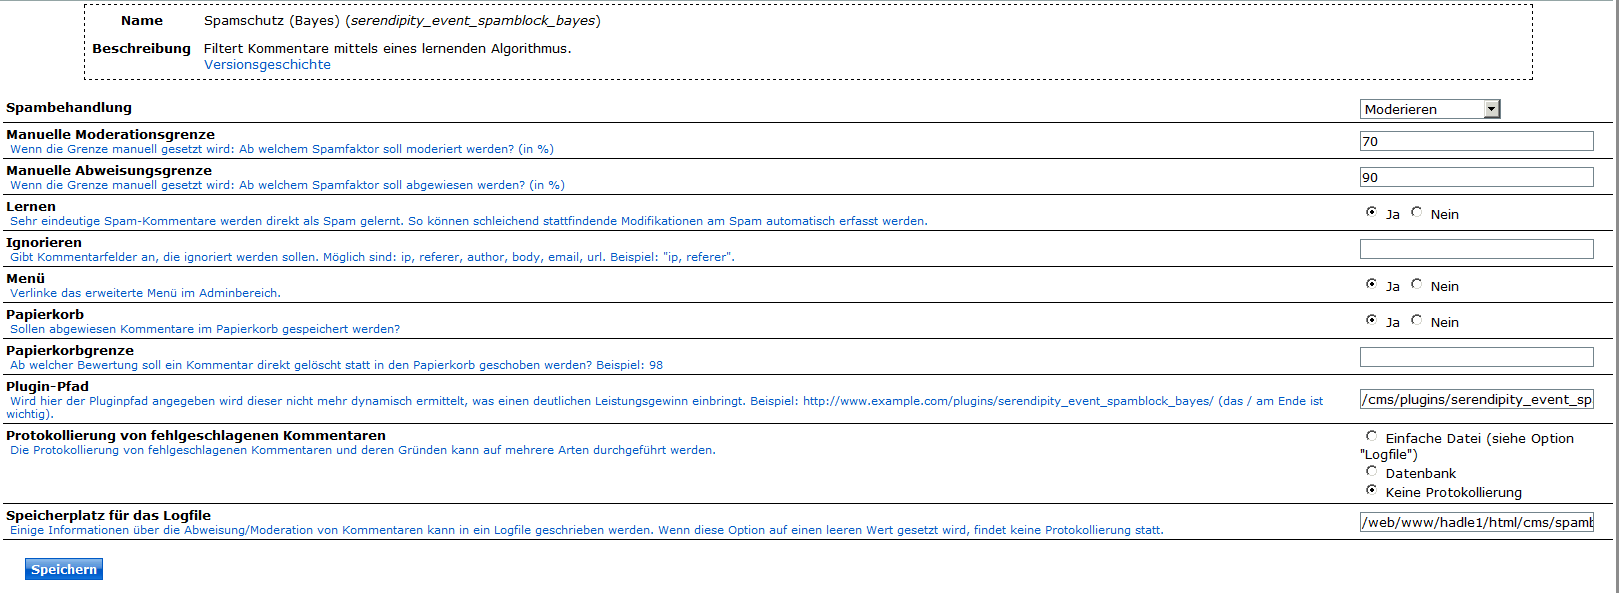Click the Logfile storage path field
1619x593 pixels.
click(x=1476, y=522)
